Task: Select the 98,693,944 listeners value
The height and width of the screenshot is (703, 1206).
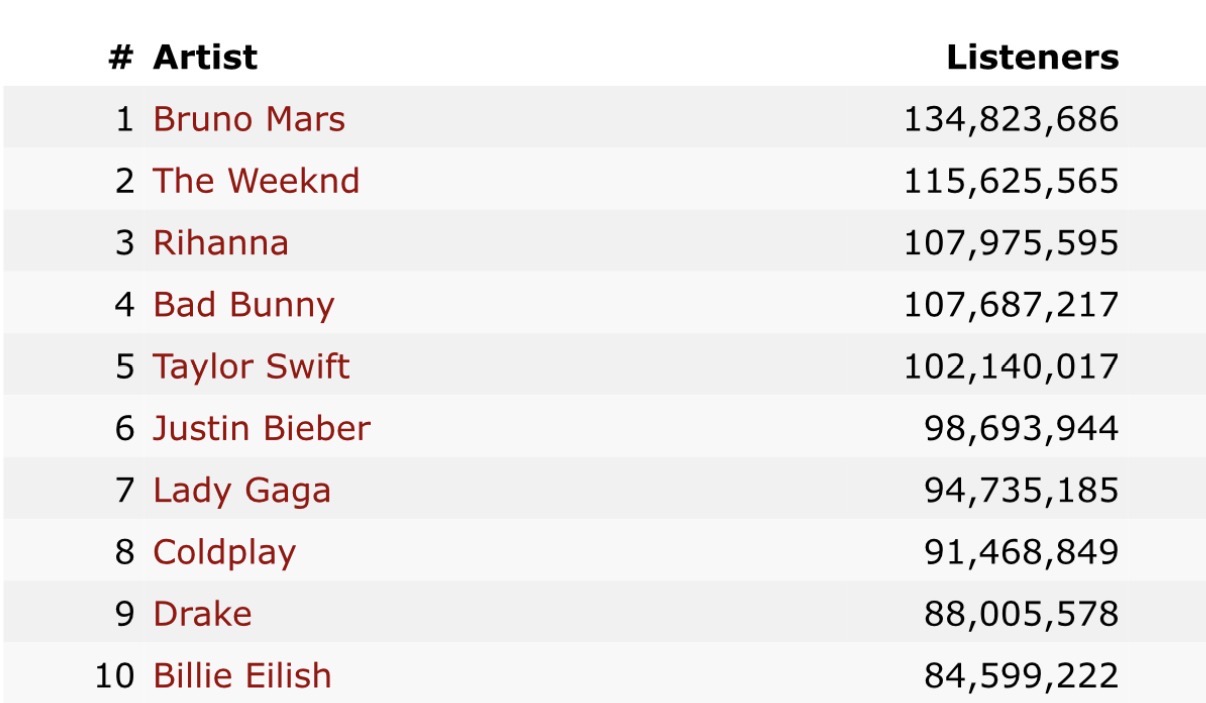Action: tap(1020, 429)
